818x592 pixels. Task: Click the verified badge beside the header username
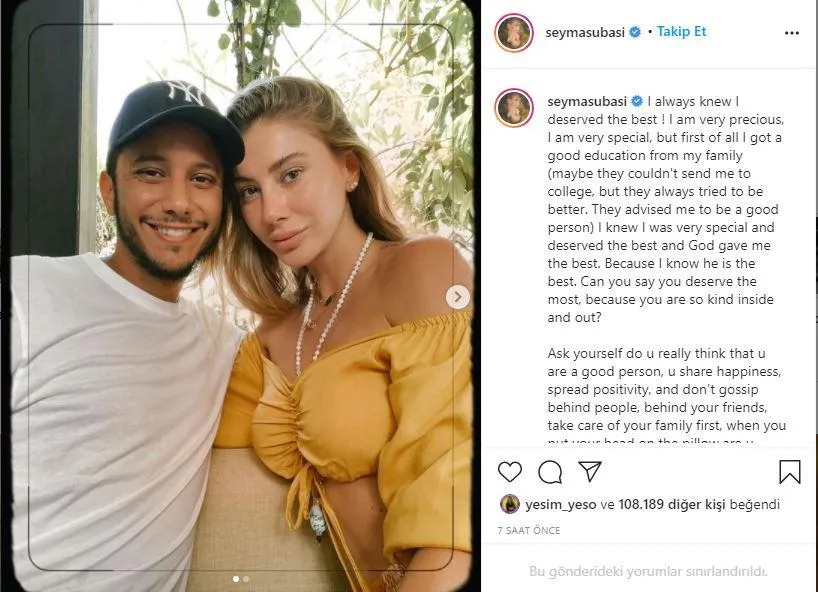(635, 32)
